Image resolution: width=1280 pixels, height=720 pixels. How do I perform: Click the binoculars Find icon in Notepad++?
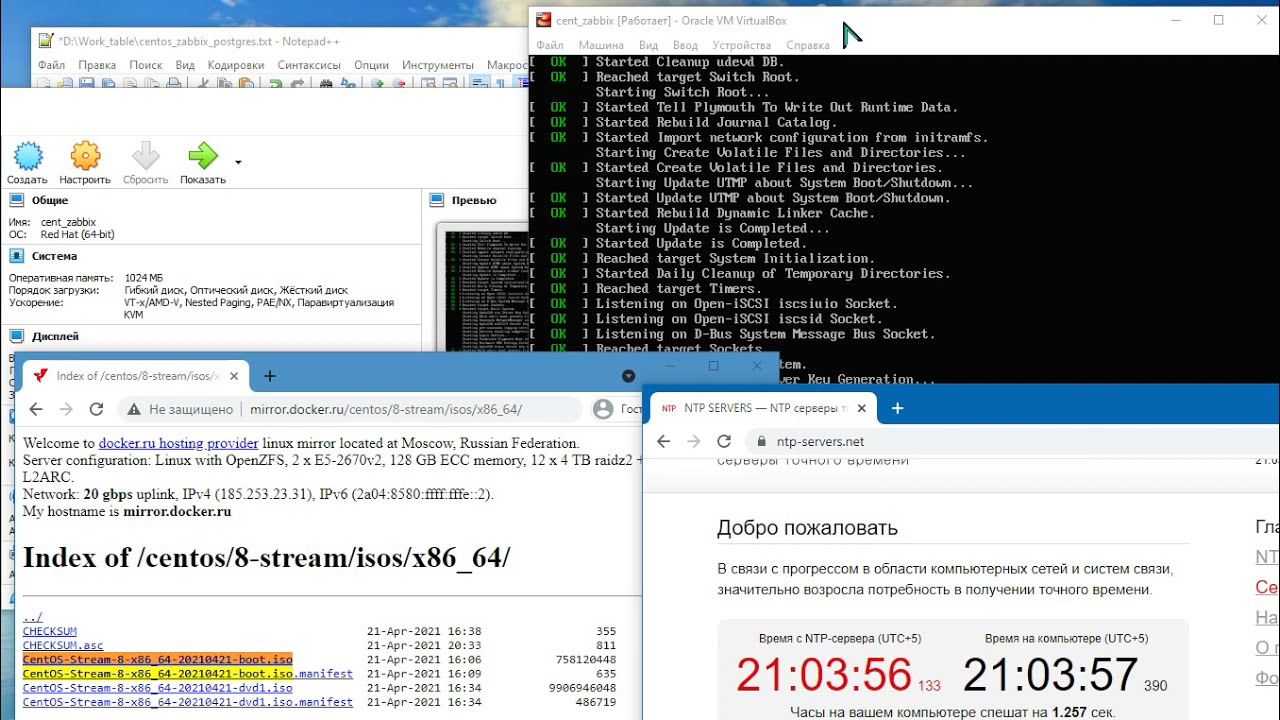[326, 84]
